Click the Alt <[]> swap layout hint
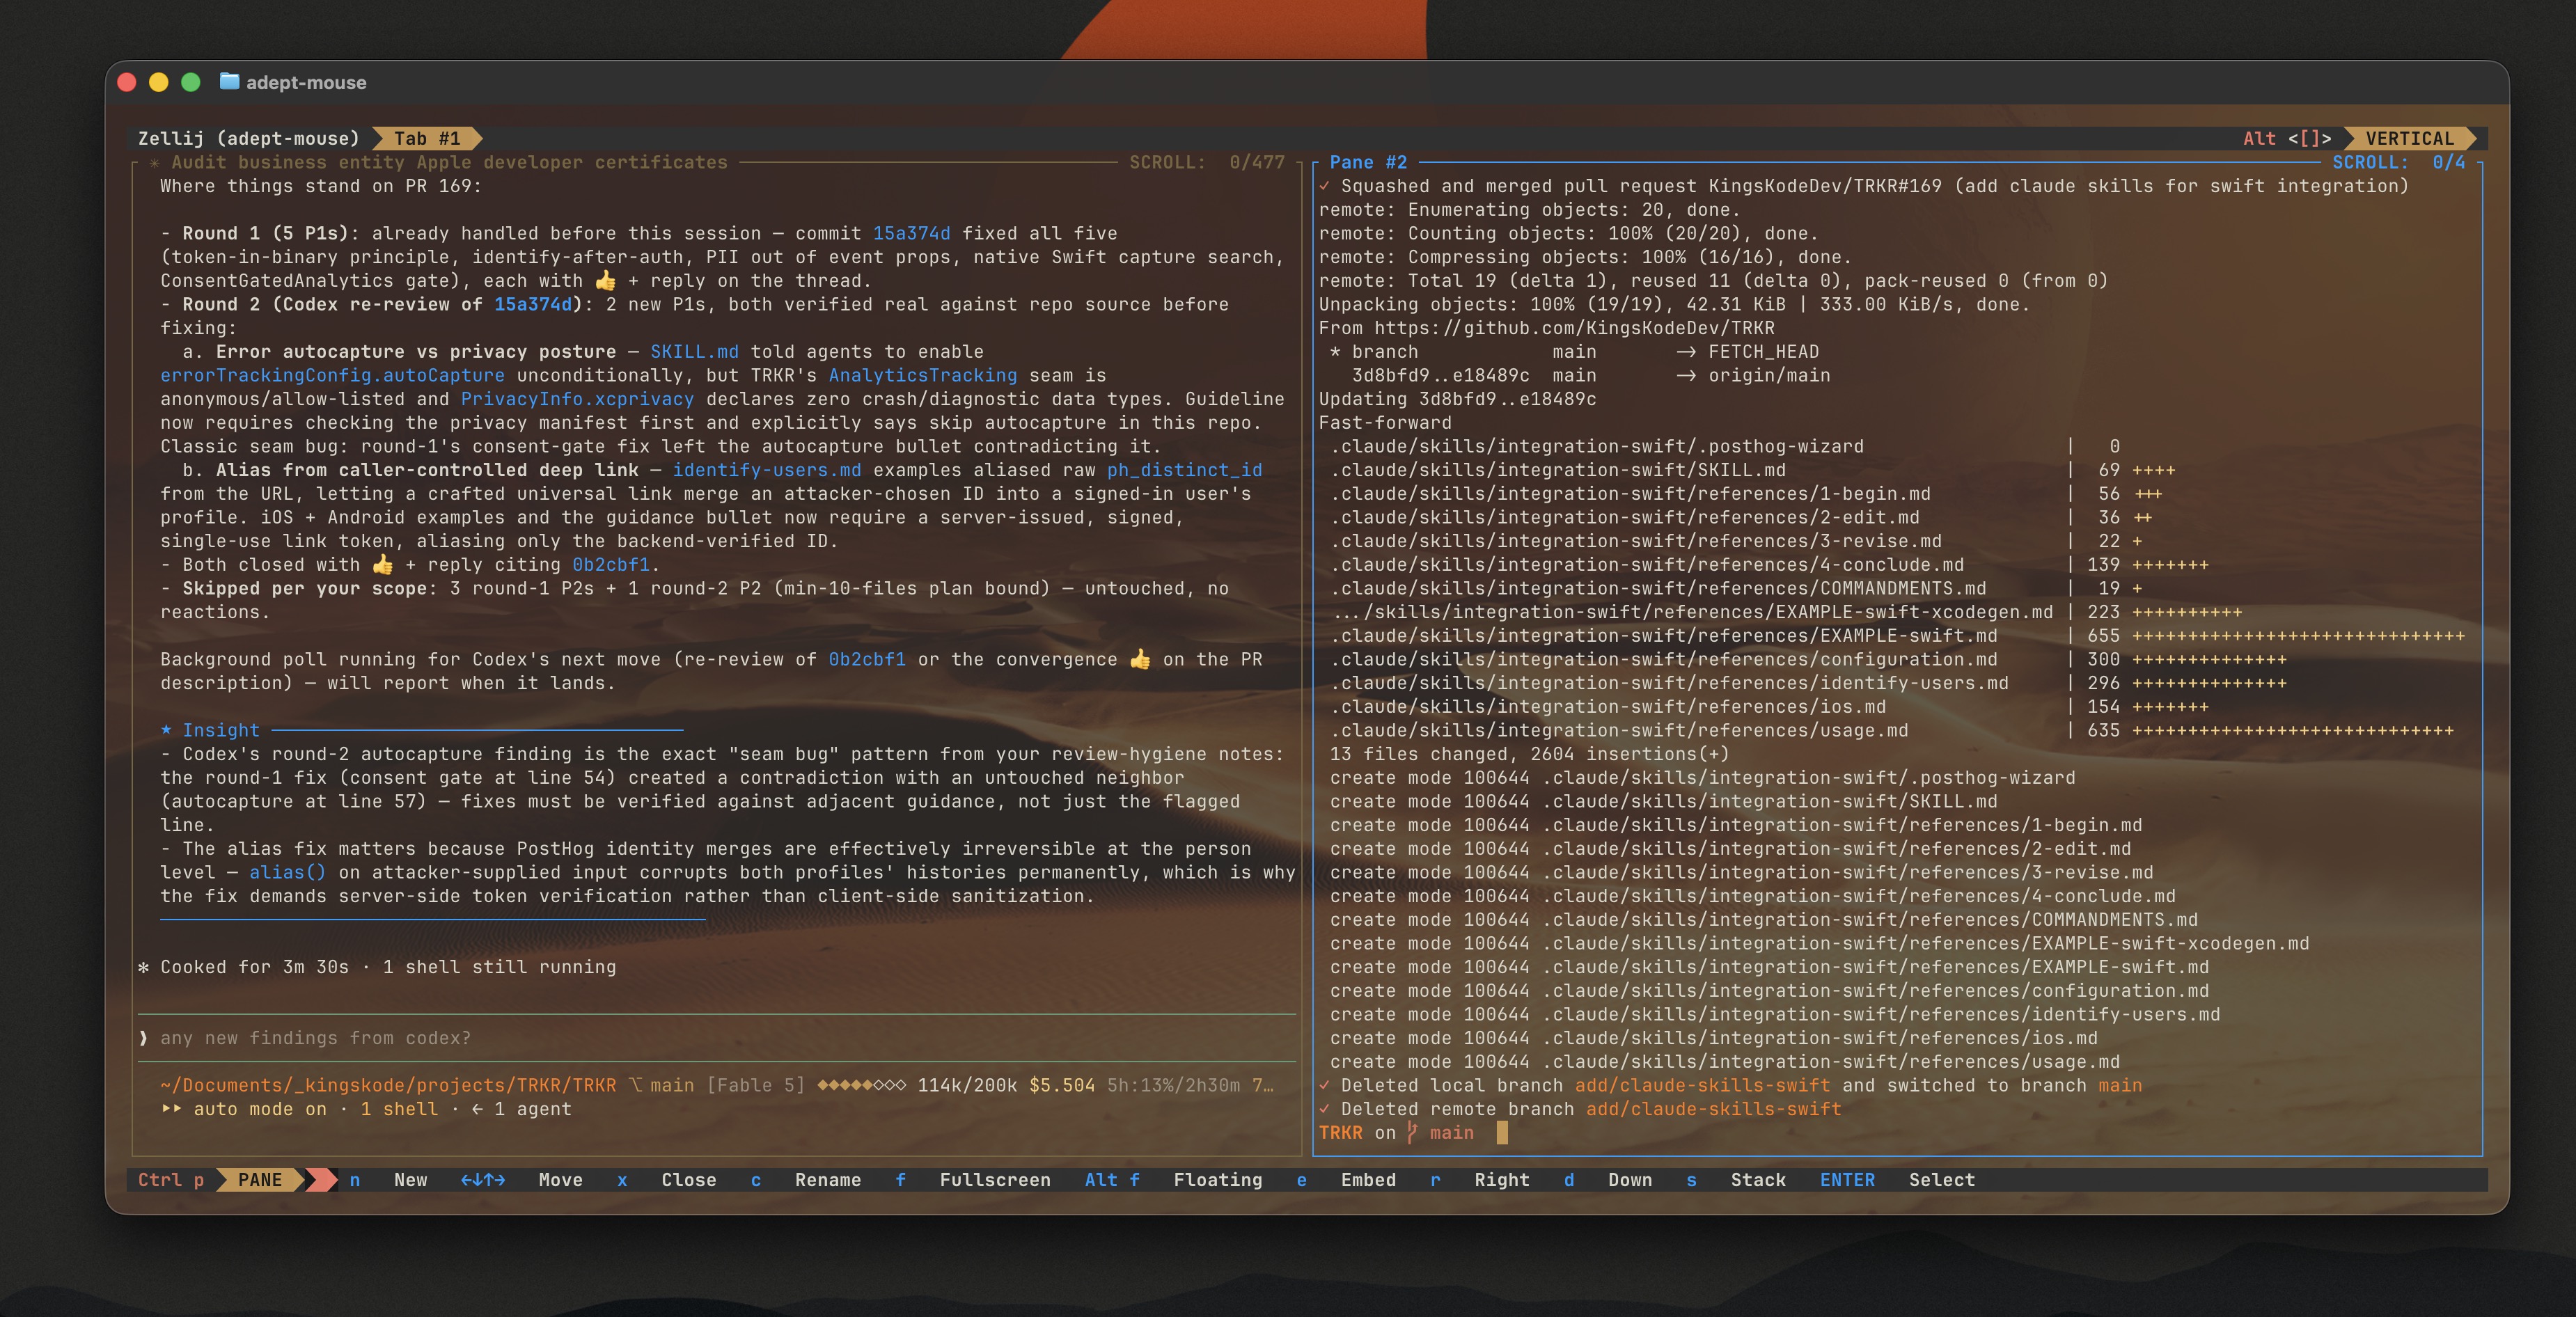 (x=2287, y=138)
